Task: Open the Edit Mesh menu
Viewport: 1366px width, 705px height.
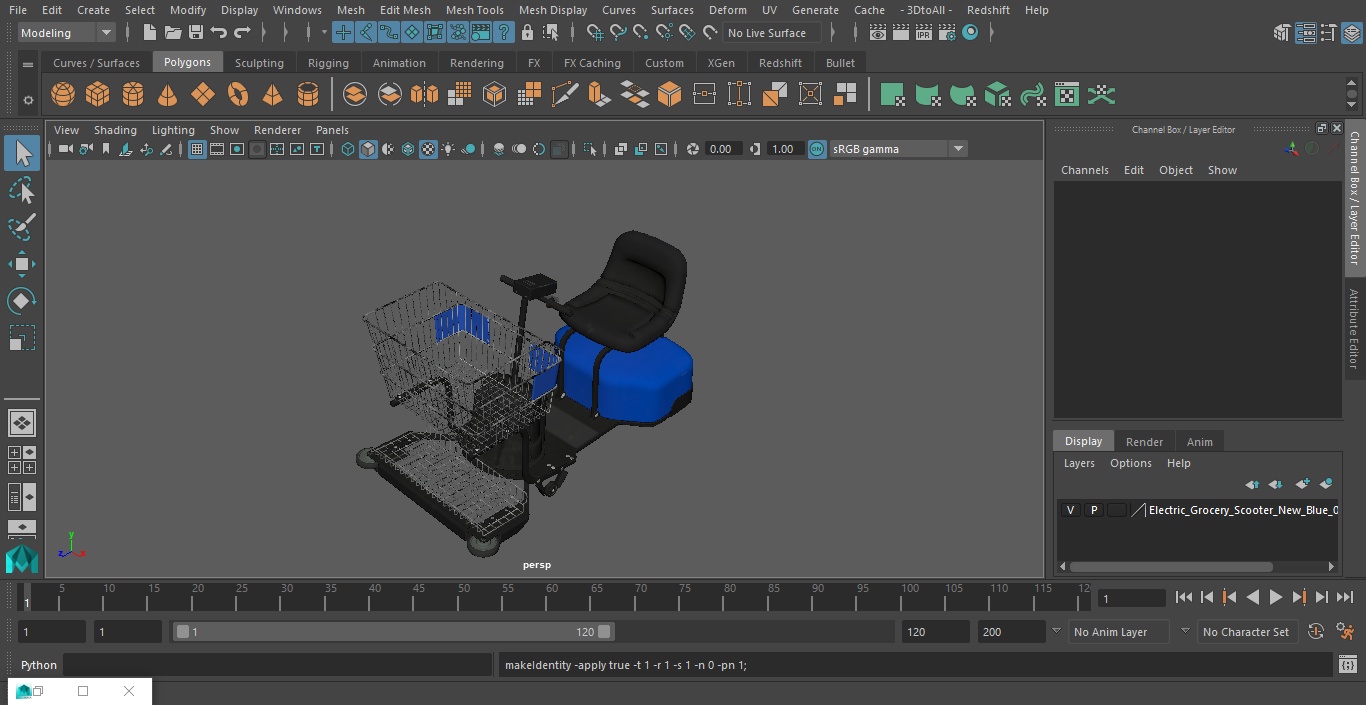Action: click(405, 10)
